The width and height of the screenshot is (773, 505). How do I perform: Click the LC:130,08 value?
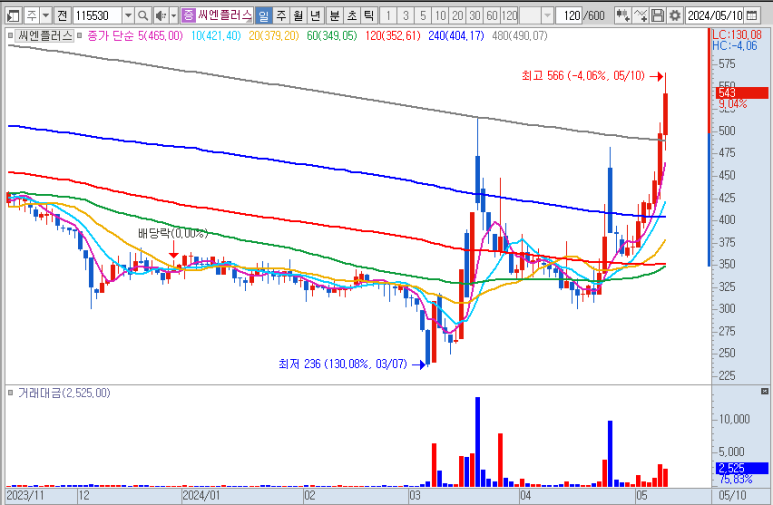(x=737, y=35)
